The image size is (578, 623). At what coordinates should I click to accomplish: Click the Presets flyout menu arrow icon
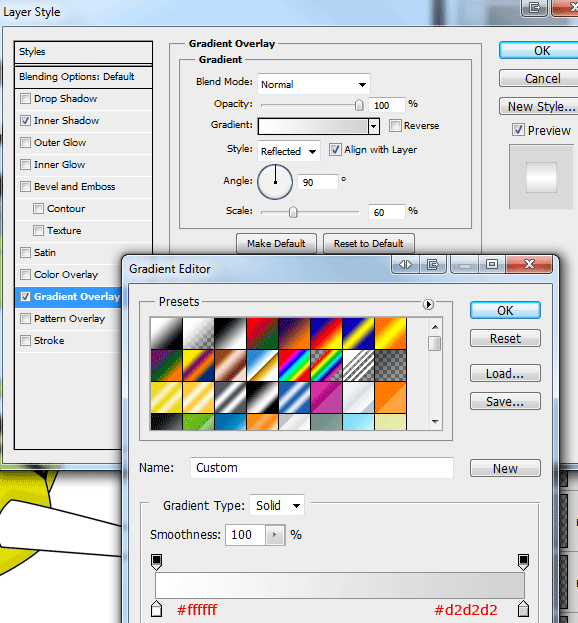(x=428, y=304)
